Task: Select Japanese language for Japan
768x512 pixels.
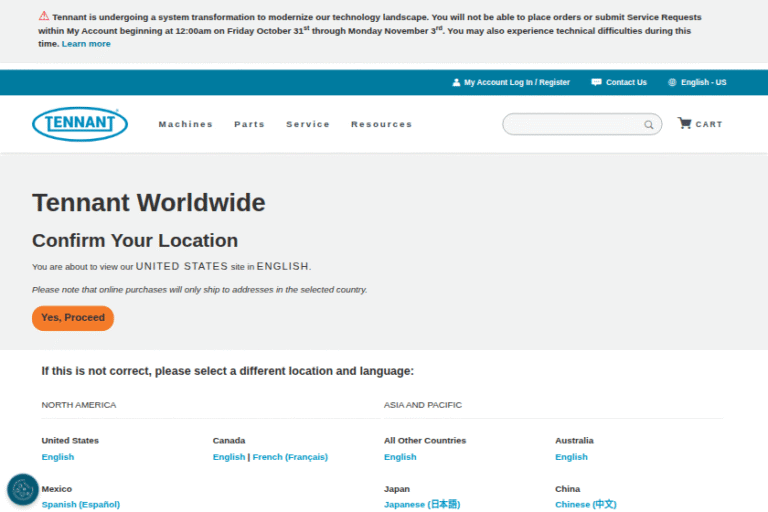Action: point(422,504)
